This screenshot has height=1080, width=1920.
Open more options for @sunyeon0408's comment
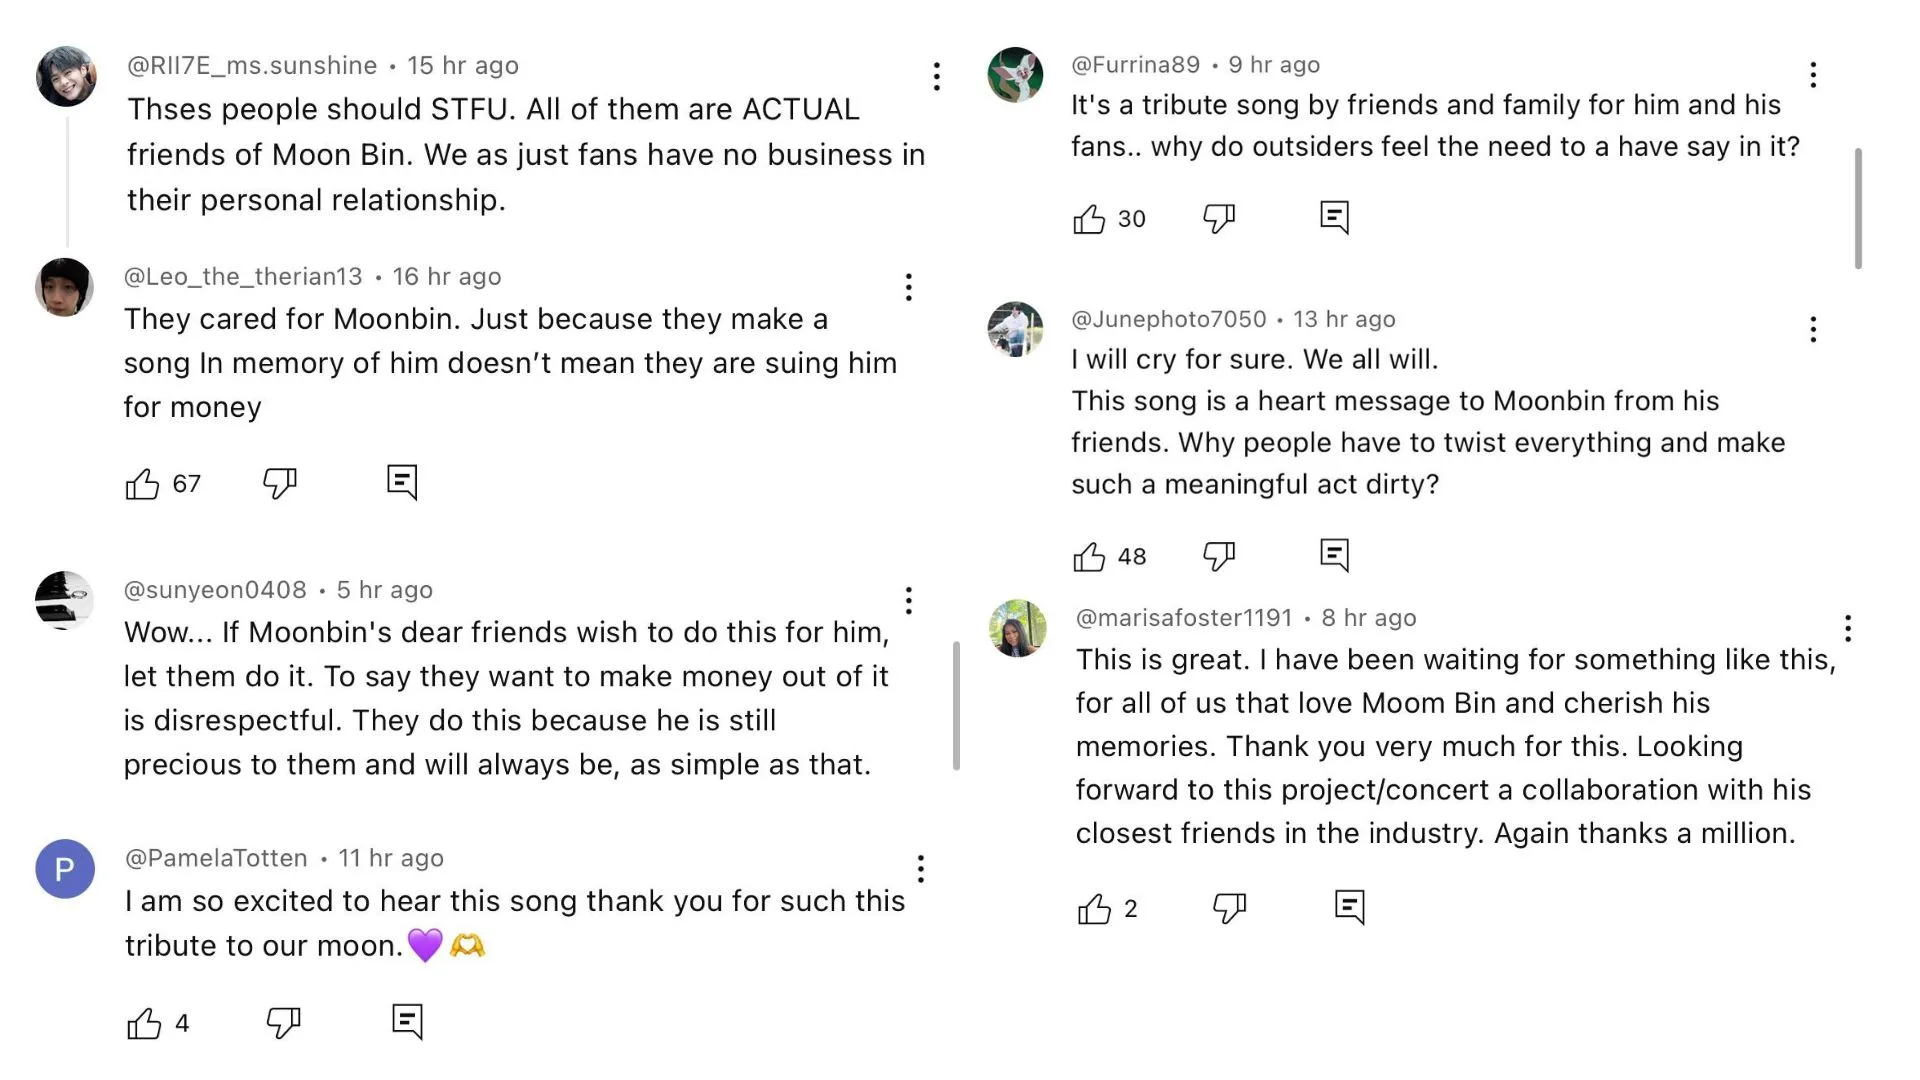(908, 601)
